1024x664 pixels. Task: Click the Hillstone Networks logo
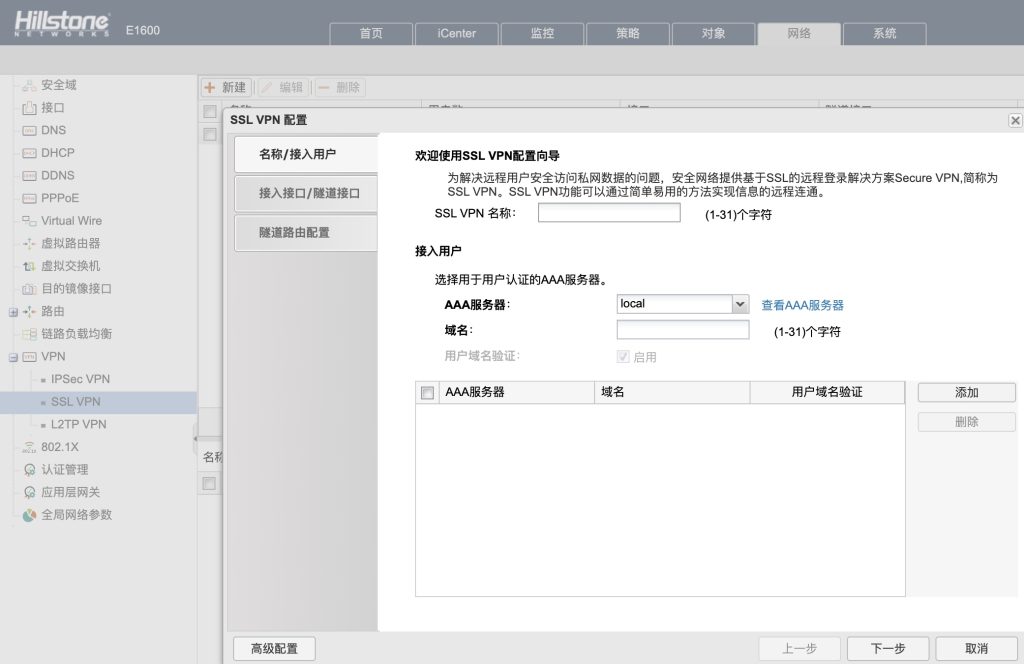[x=62, y=24]
